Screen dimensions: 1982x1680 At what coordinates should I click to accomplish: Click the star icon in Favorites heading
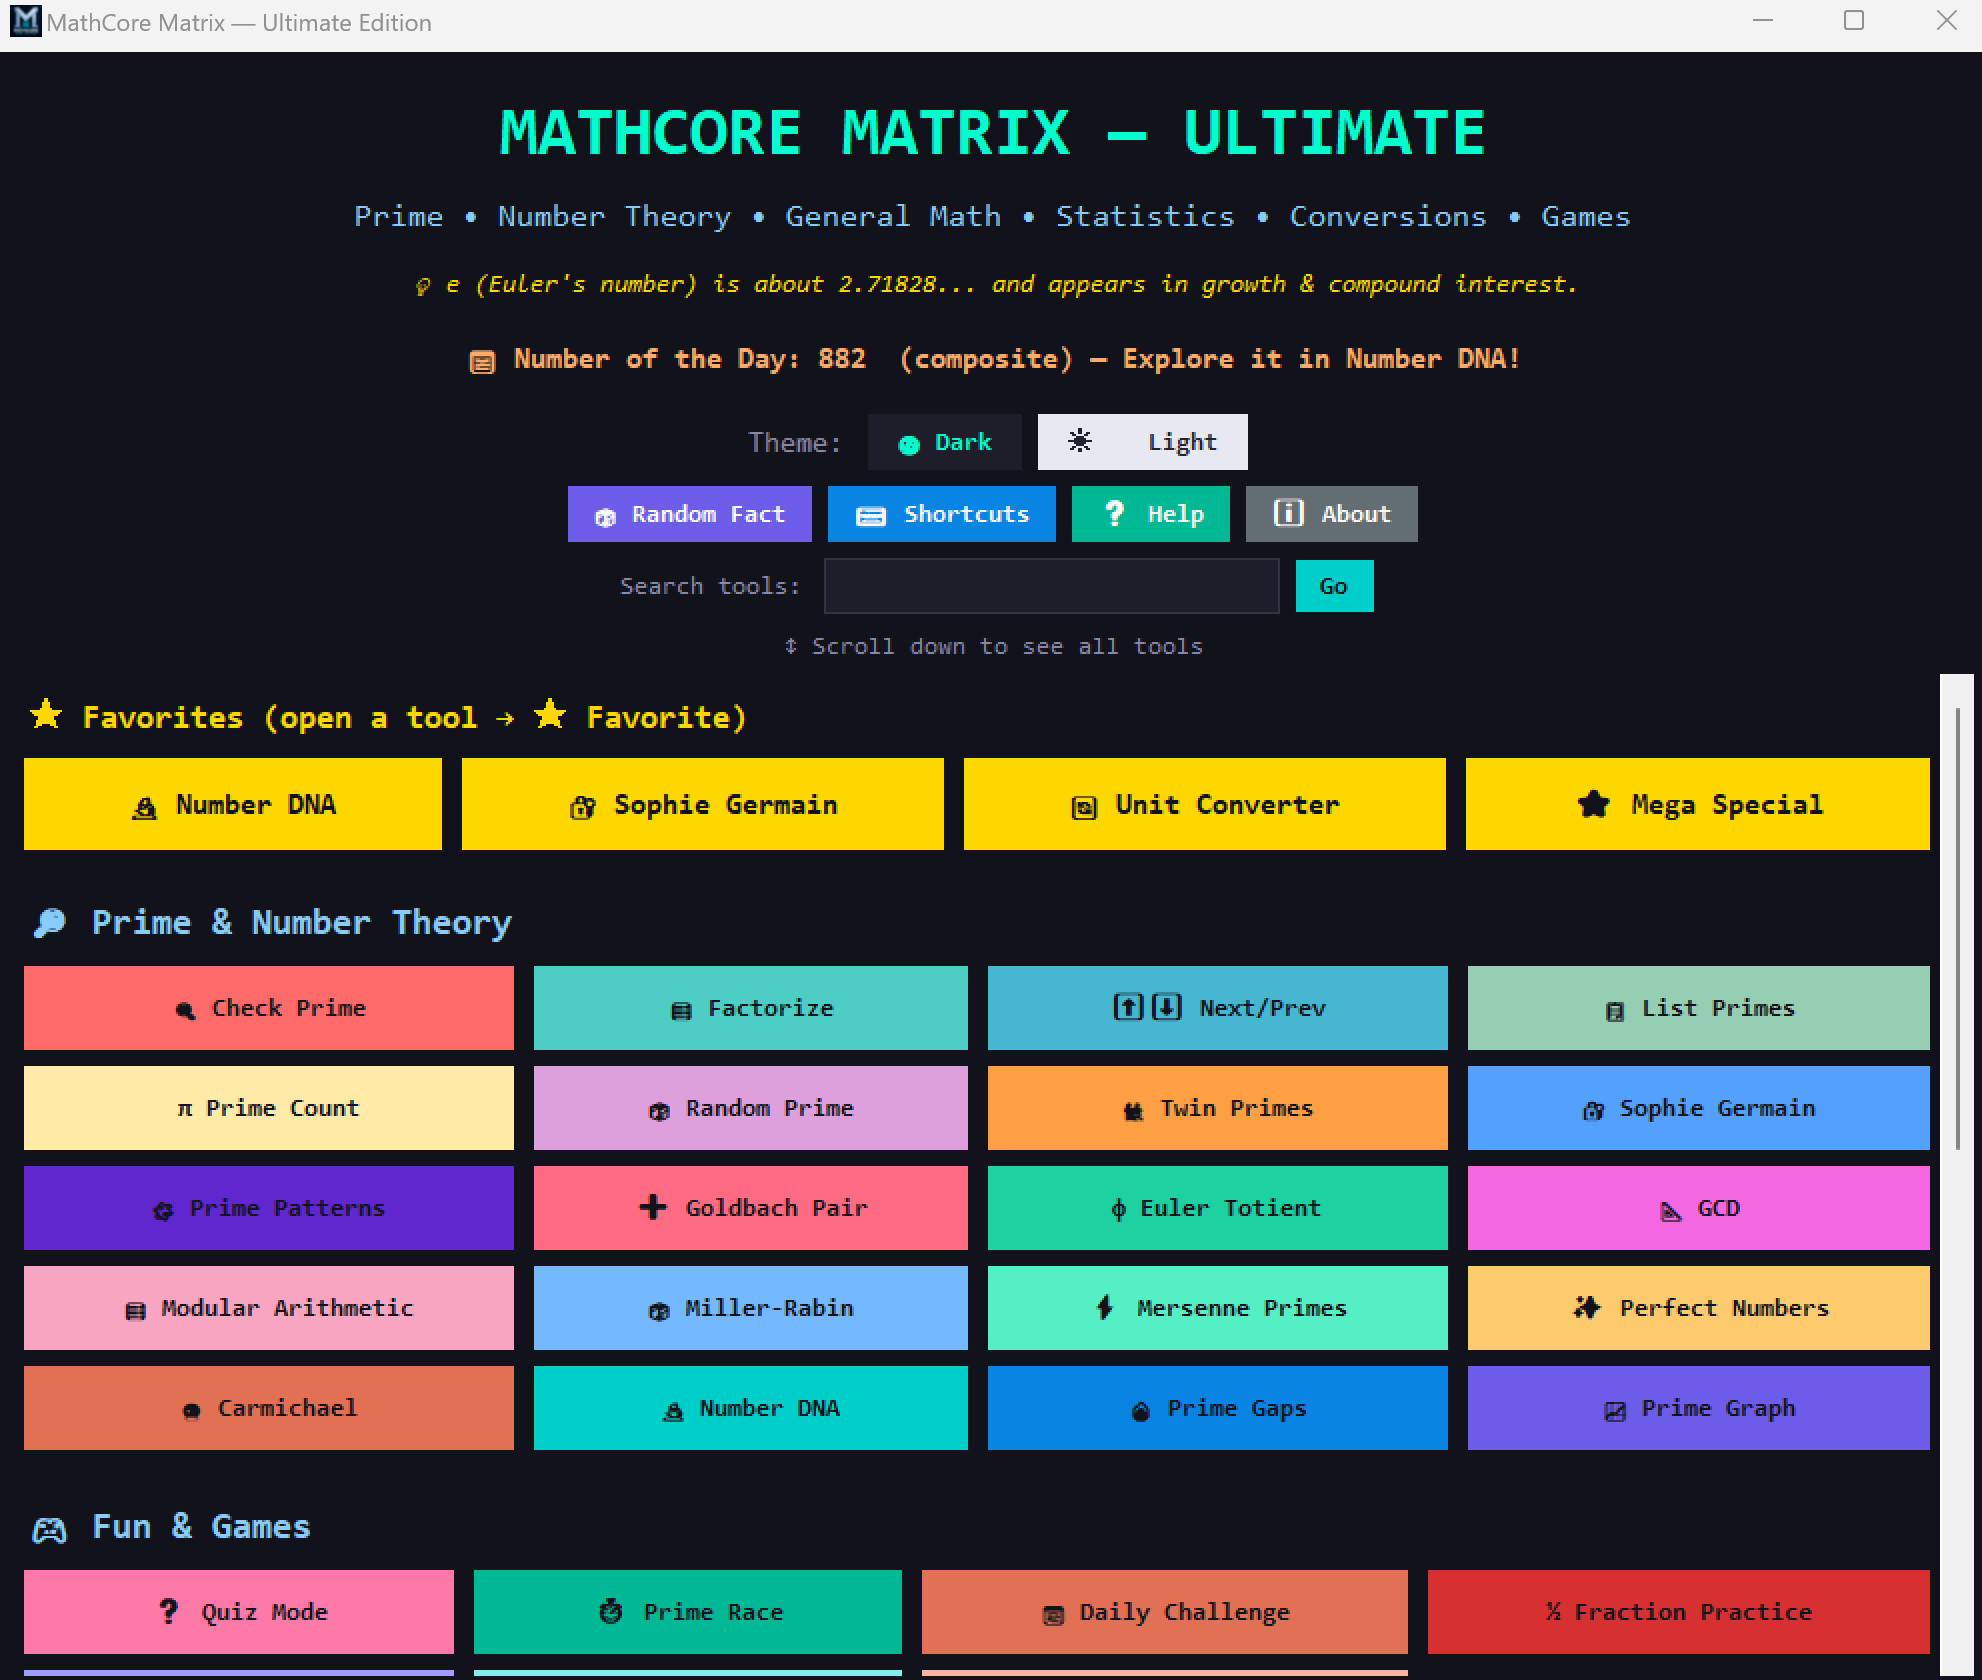[x=46, y=715]
